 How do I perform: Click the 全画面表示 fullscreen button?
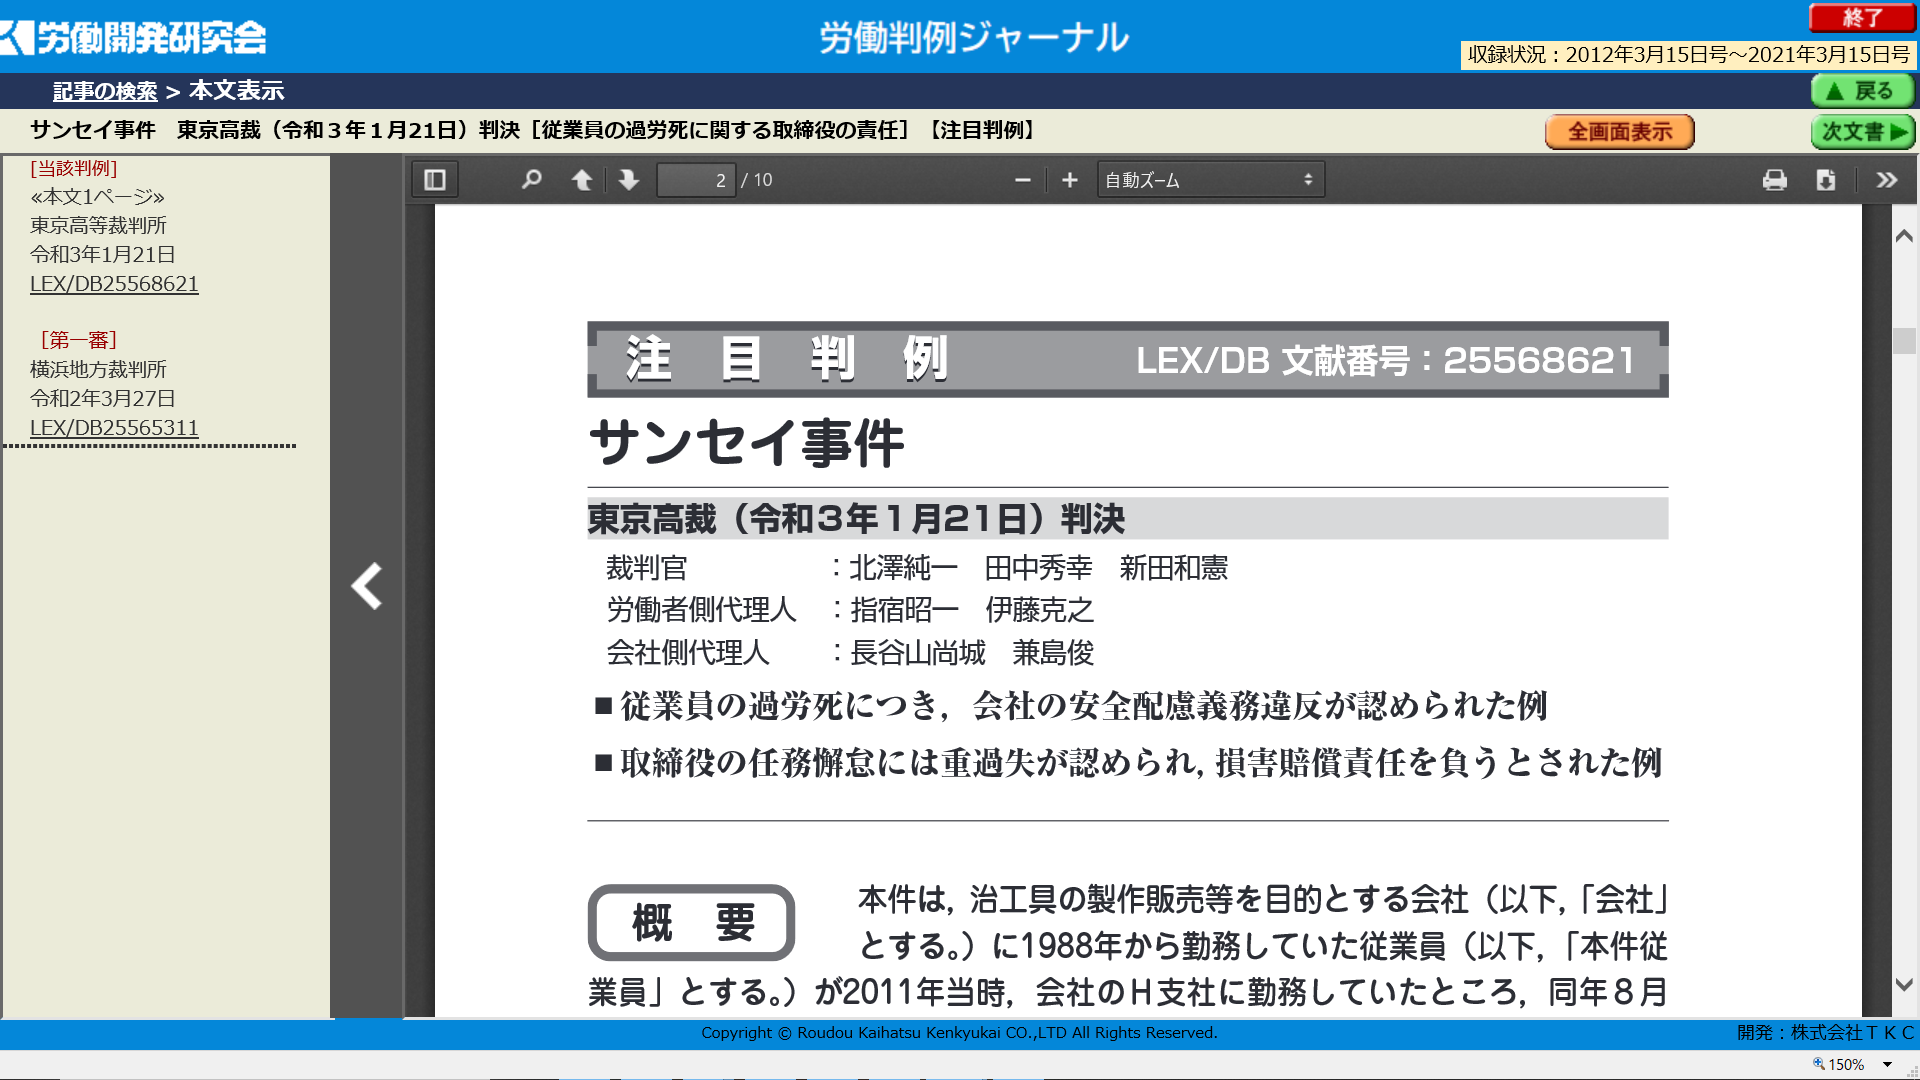[x=1619, y=132]
